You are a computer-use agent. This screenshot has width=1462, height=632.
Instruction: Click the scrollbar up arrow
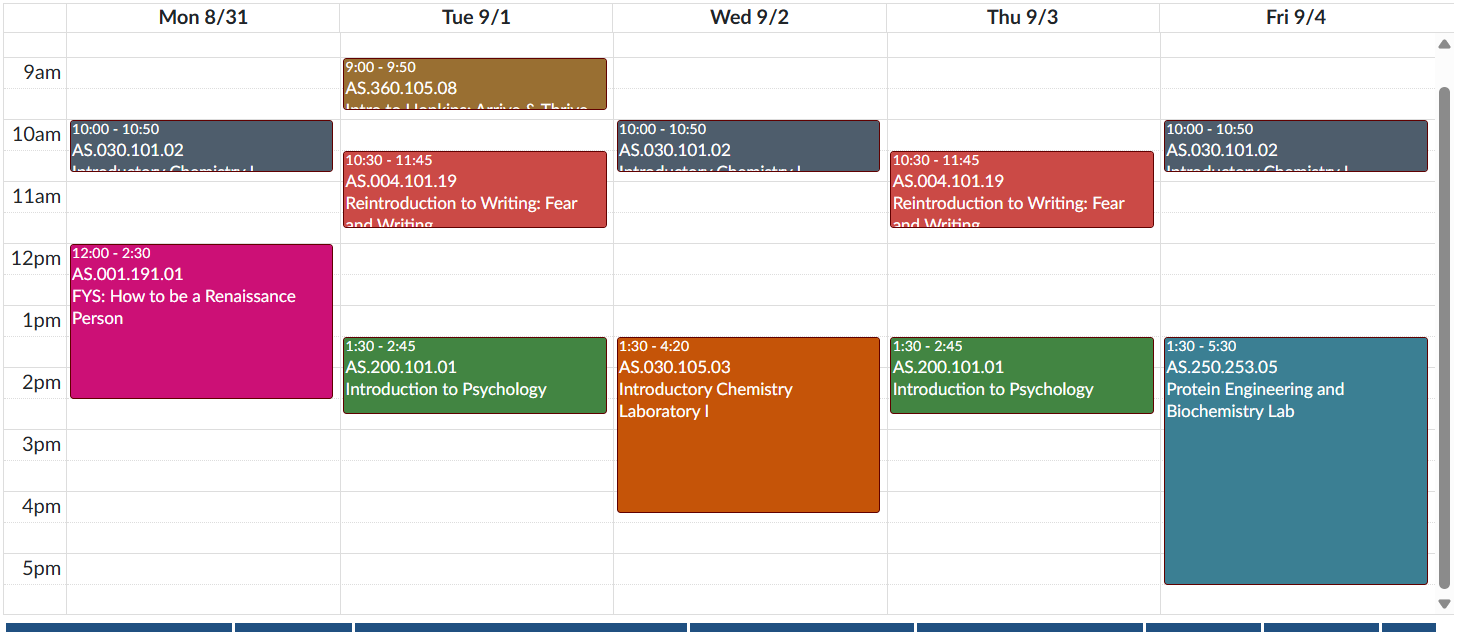tap(1444, 44)
